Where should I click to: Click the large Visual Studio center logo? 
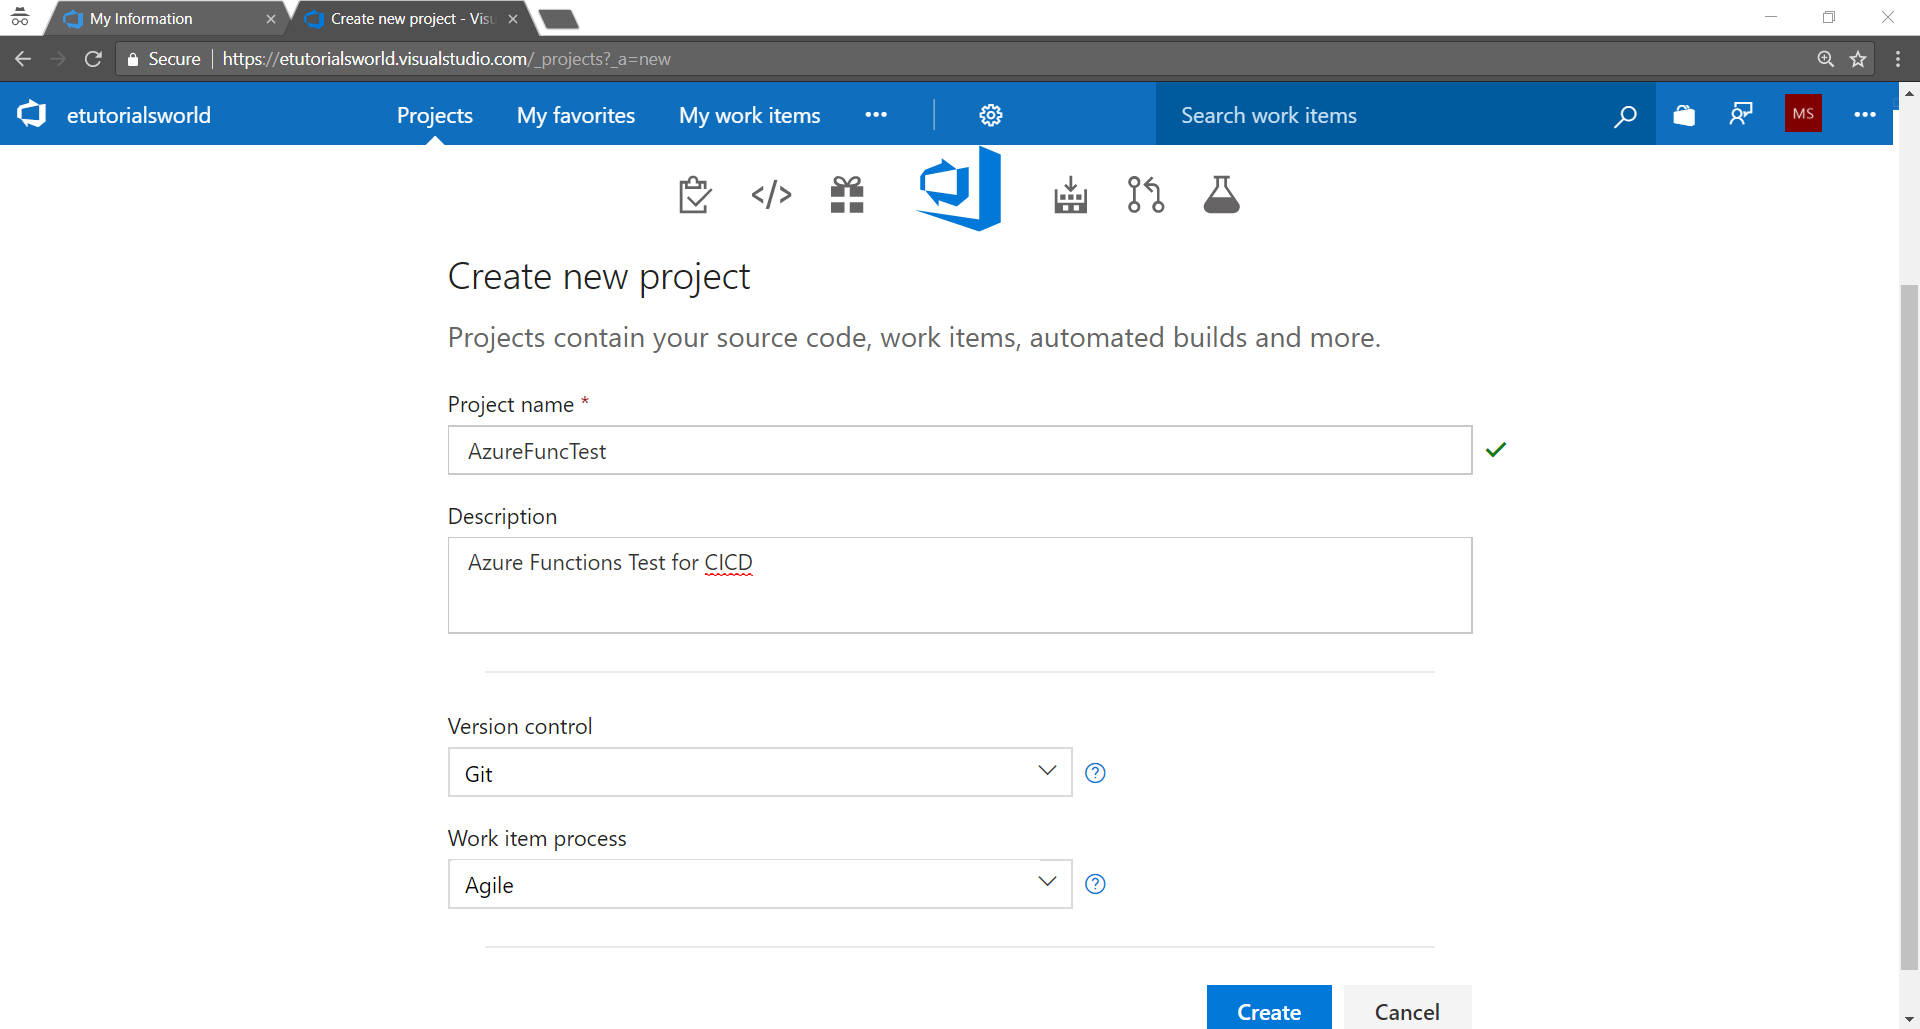coord(958,189)
